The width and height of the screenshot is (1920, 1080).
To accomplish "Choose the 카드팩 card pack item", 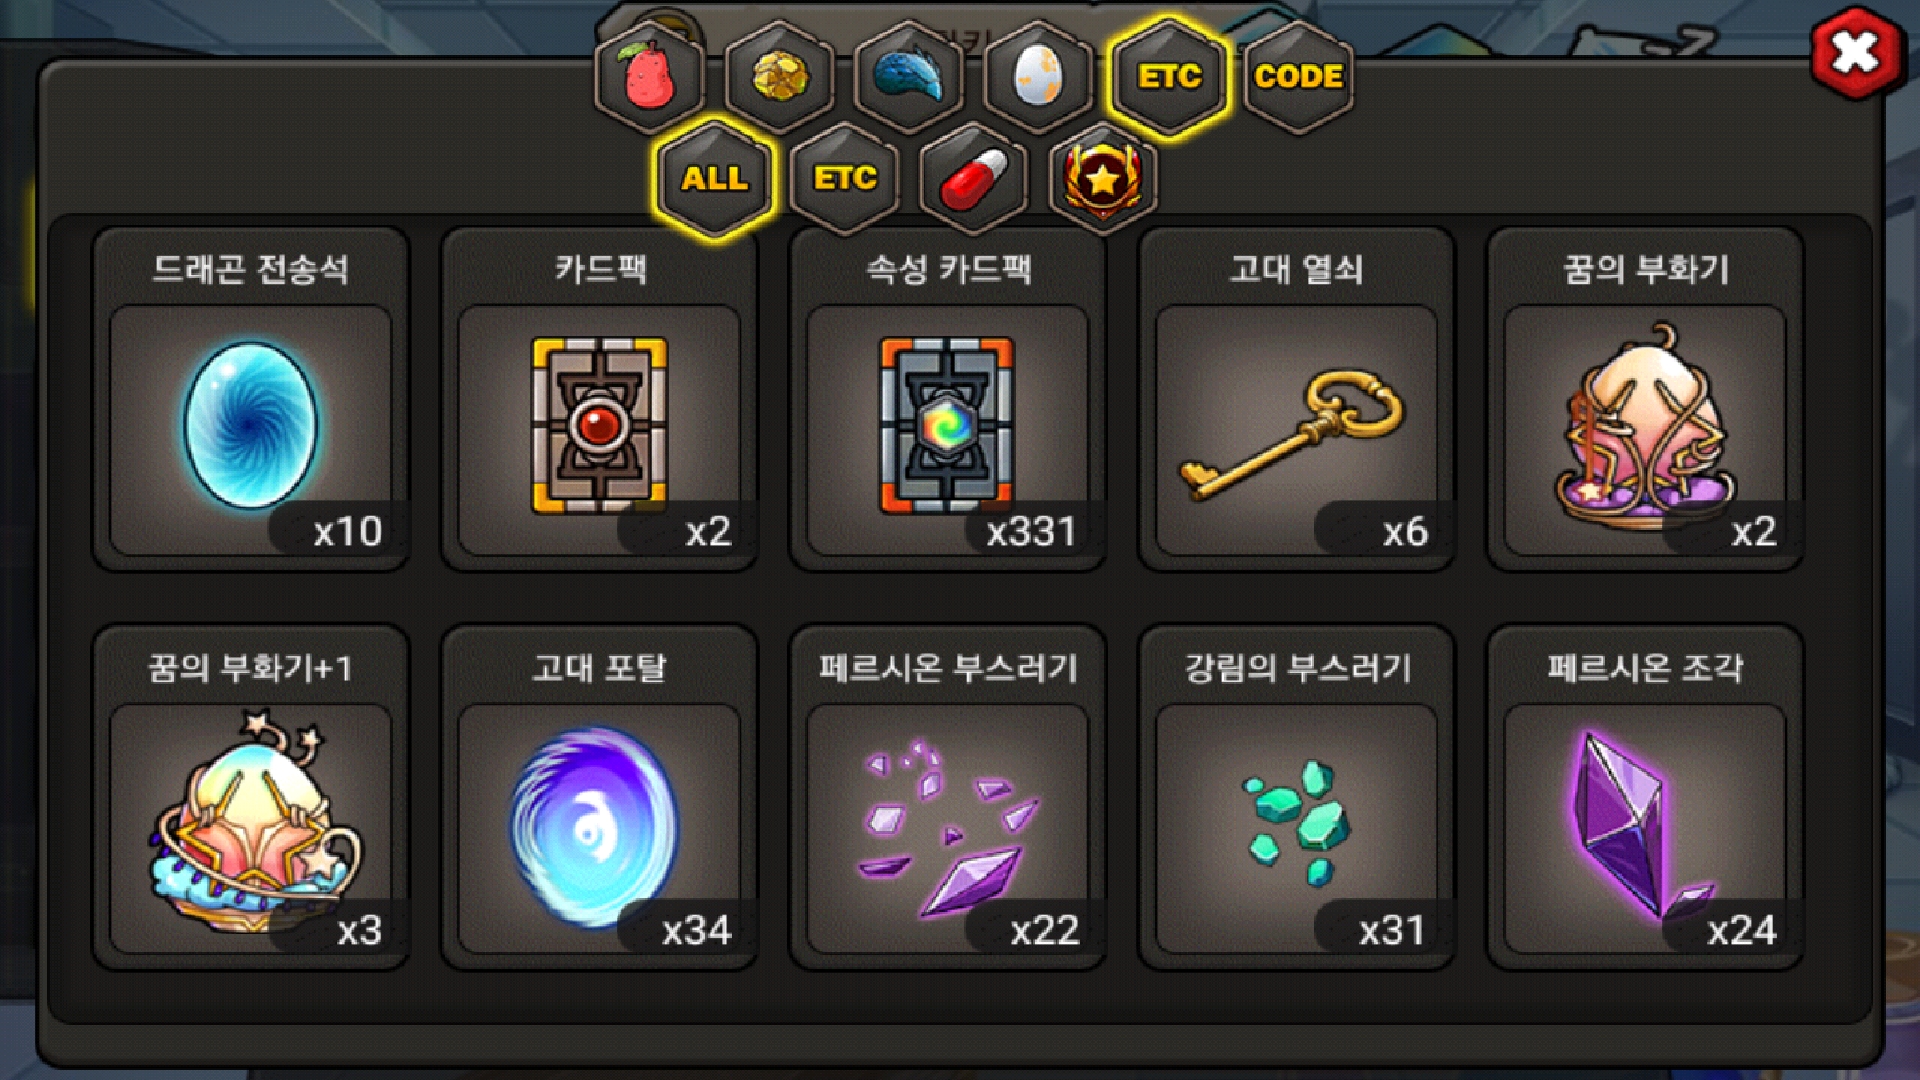I will pyautogui.click(x=600, y=400).
